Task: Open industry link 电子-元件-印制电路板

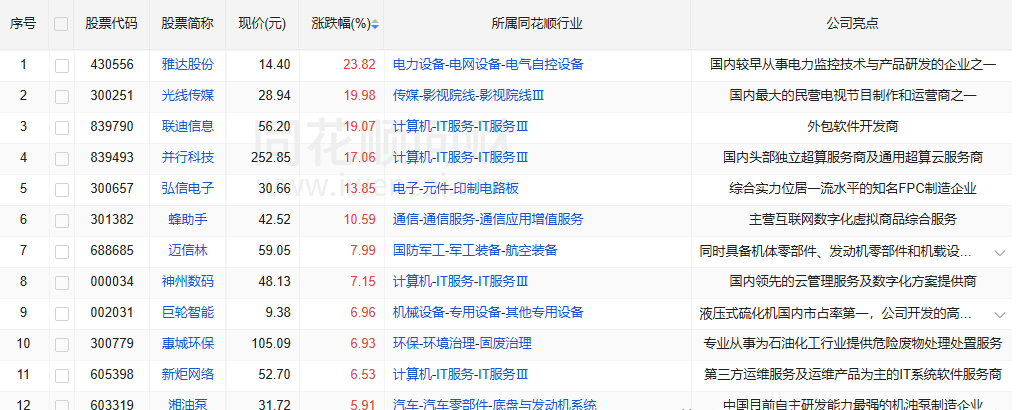Action: click(x=456, y=188)
